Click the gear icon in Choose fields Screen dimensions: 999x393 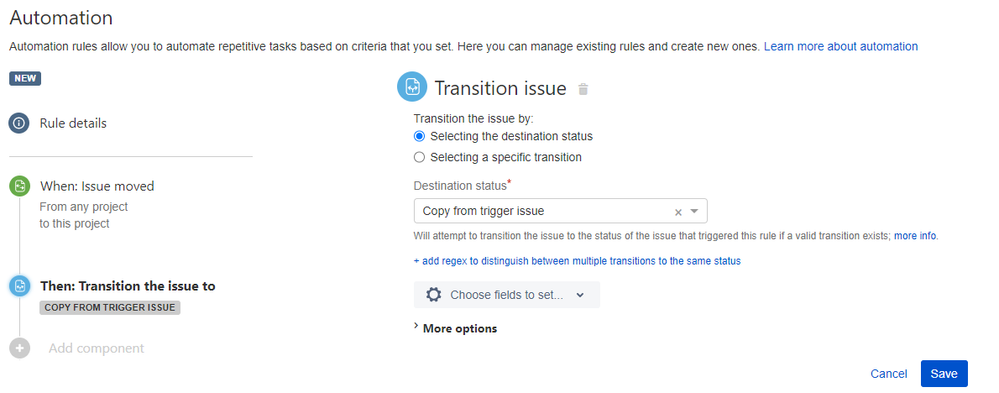[x=434, y=295]
